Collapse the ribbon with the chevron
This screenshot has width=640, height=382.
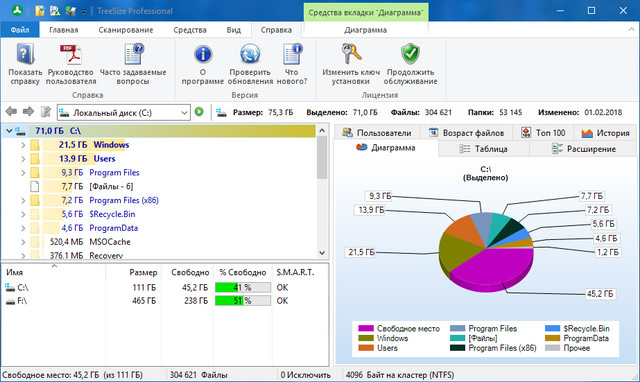pos(631,29)
